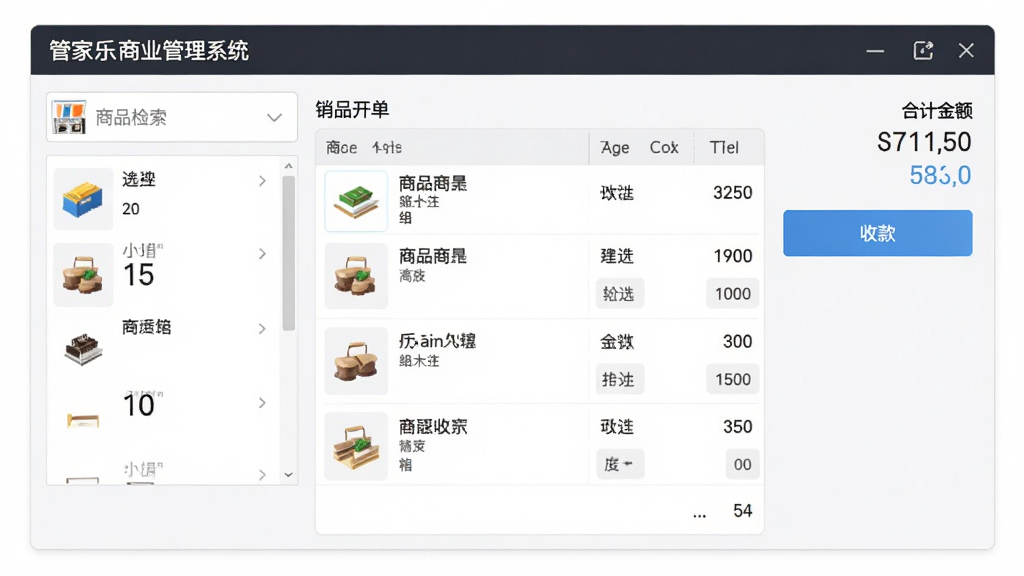Screen dimensions: 1024x576
Task: Click the sidebar vertical scrollbar thumb
Action: click(289, 253)
